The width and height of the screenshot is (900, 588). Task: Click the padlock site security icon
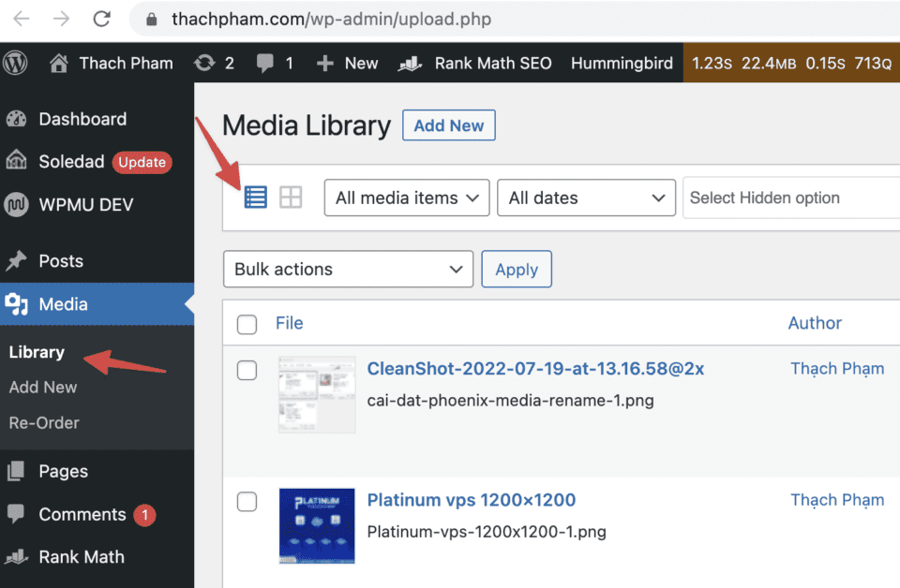(152, 20)
